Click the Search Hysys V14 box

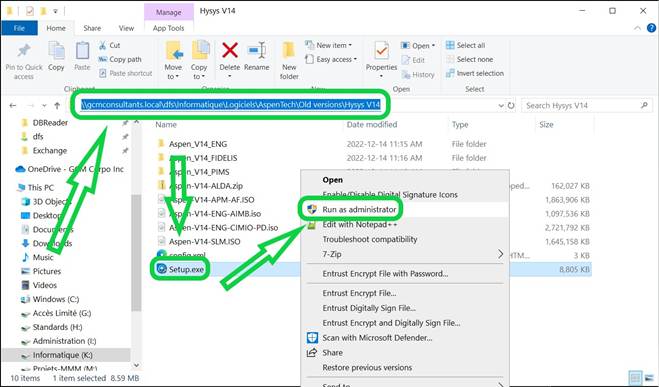point(587,105)
